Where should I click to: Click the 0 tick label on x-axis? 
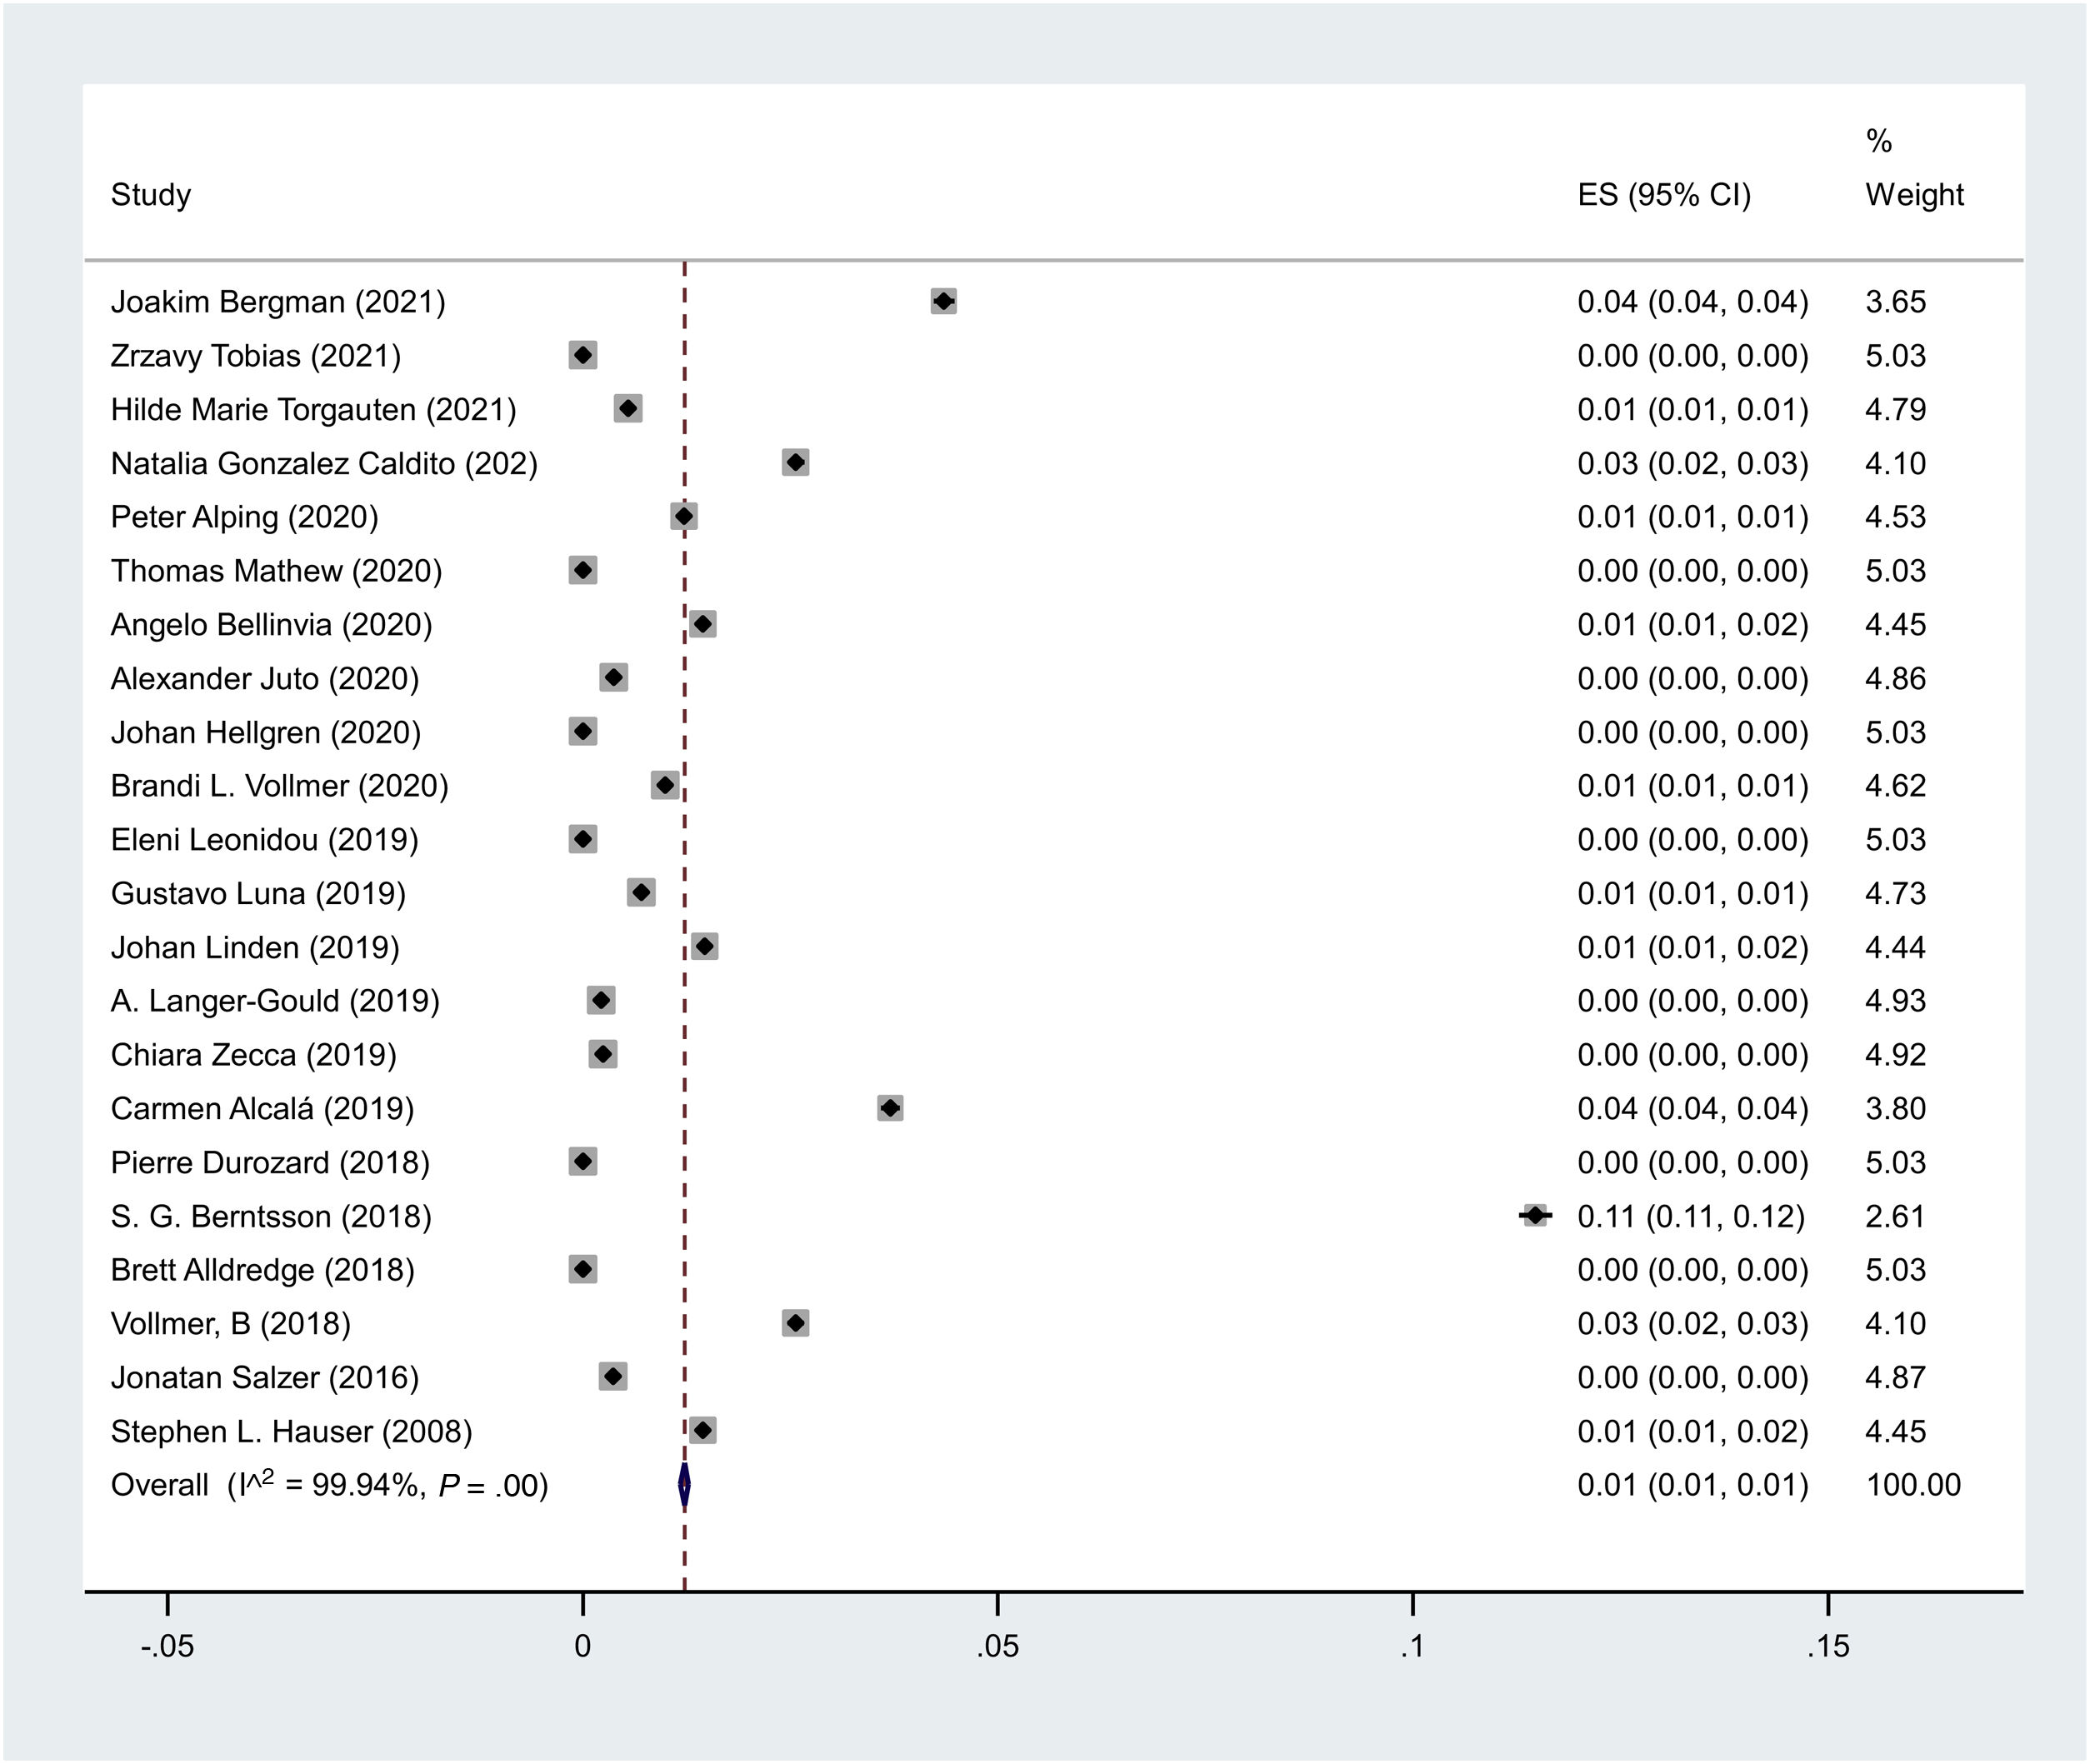pyautogui.click(x=583, y=1647)
